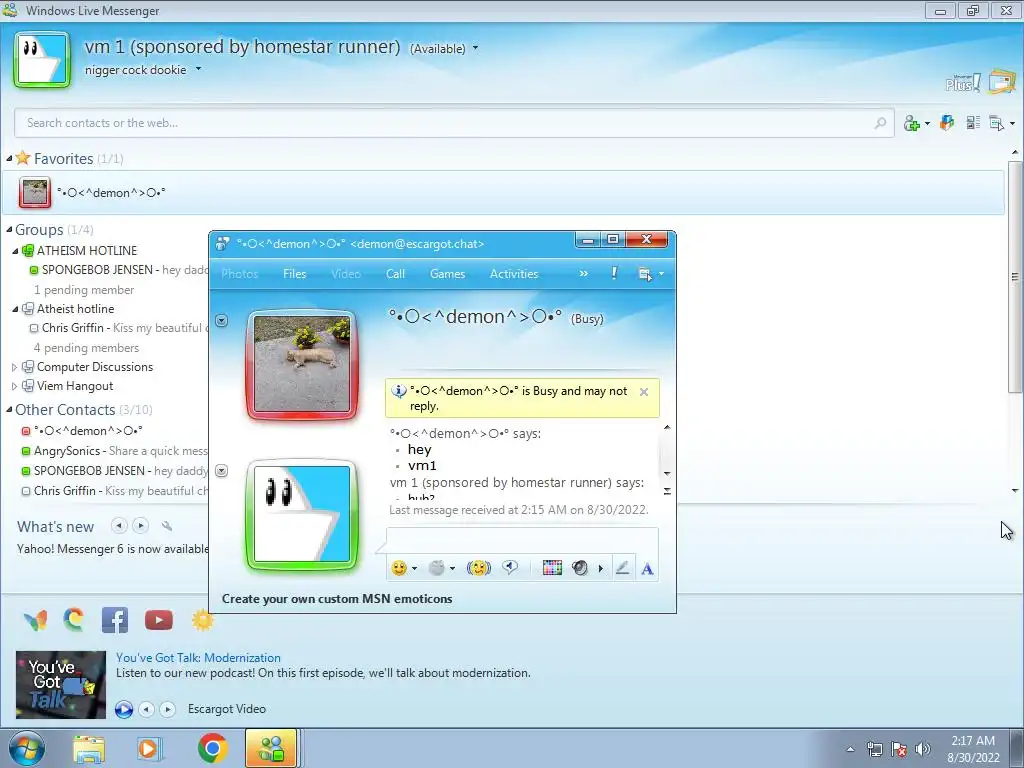Show more chat toolbar options chevron
This screenshot has width=1024, height=768.
[x=583, y=274]
